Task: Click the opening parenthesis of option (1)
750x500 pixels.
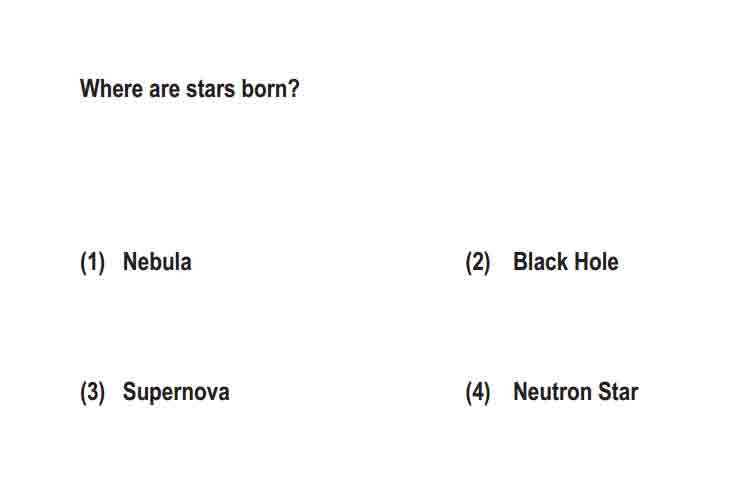Action: coord(83,263)
